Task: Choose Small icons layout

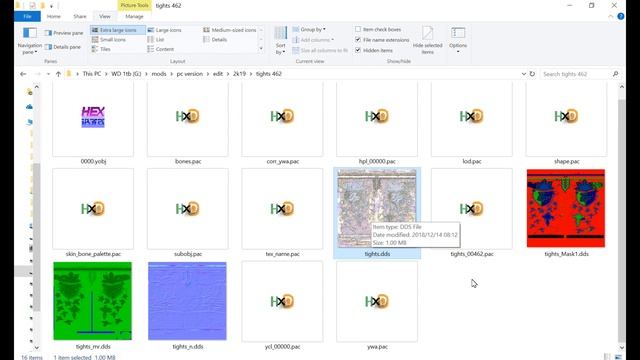Action: [x=109, y=40]
